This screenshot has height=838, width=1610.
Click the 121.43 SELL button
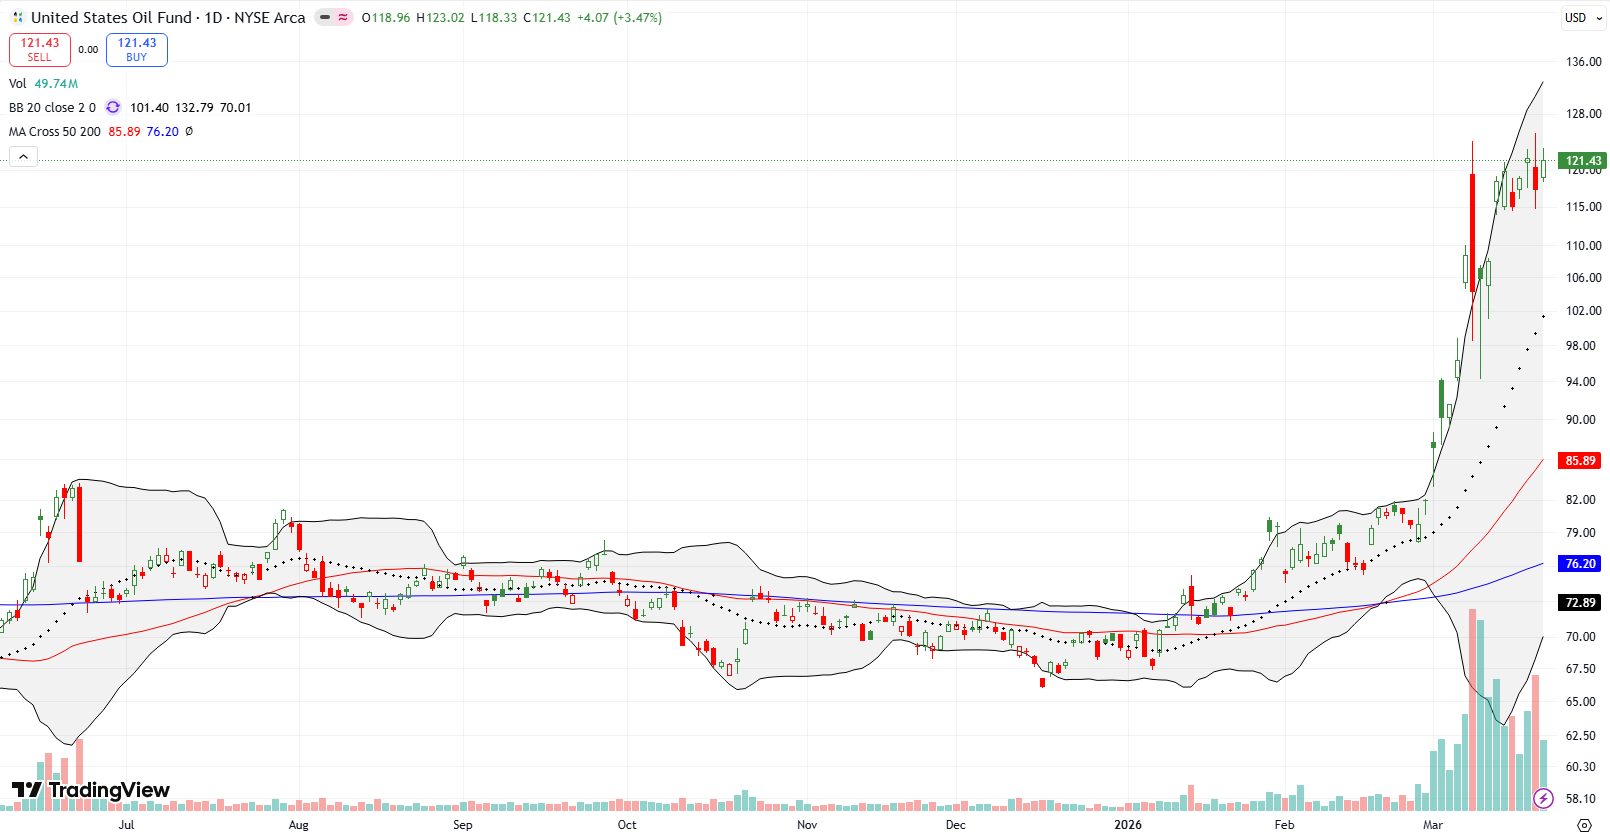[40, 49]
